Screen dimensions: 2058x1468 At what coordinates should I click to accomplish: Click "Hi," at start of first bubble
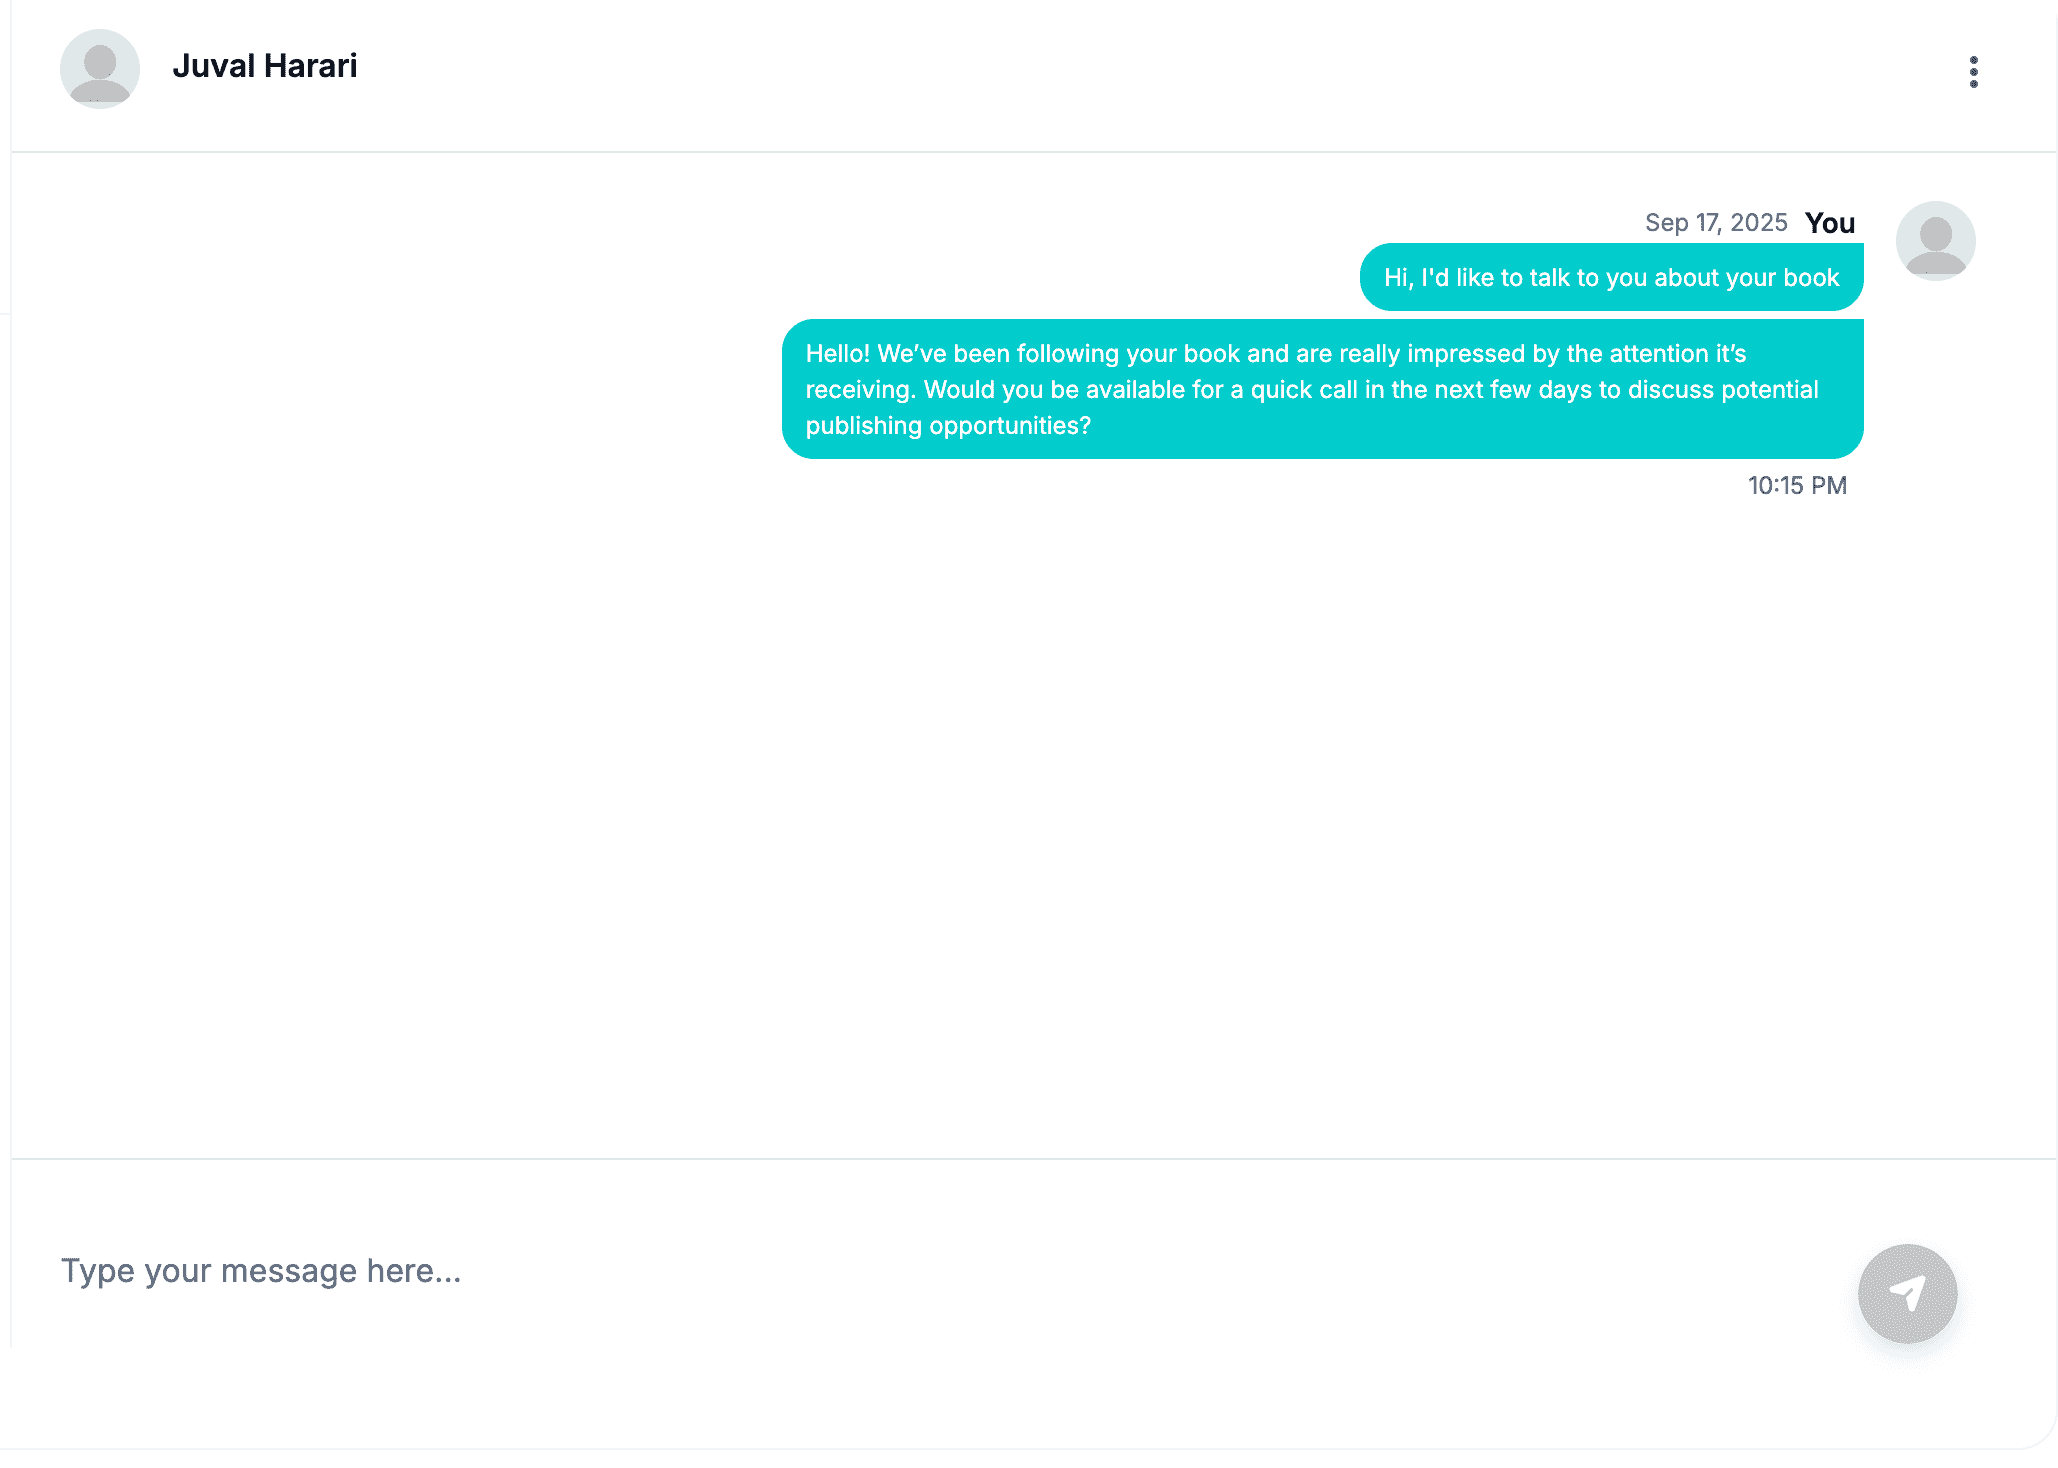(x=1398, y=278)
